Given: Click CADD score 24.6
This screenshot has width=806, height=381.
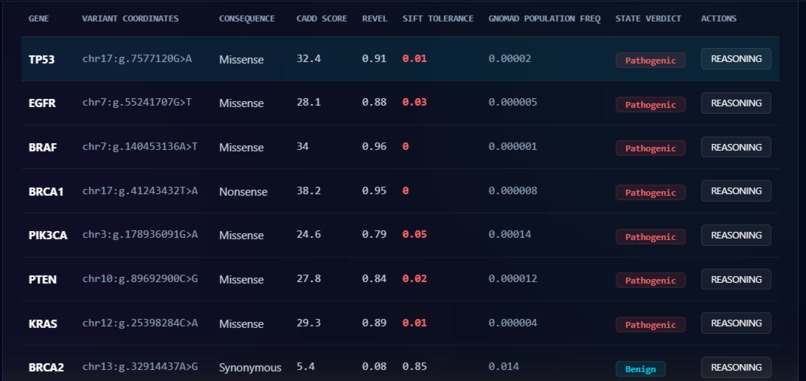Looking at the screenshot, I should coord(308,234).
